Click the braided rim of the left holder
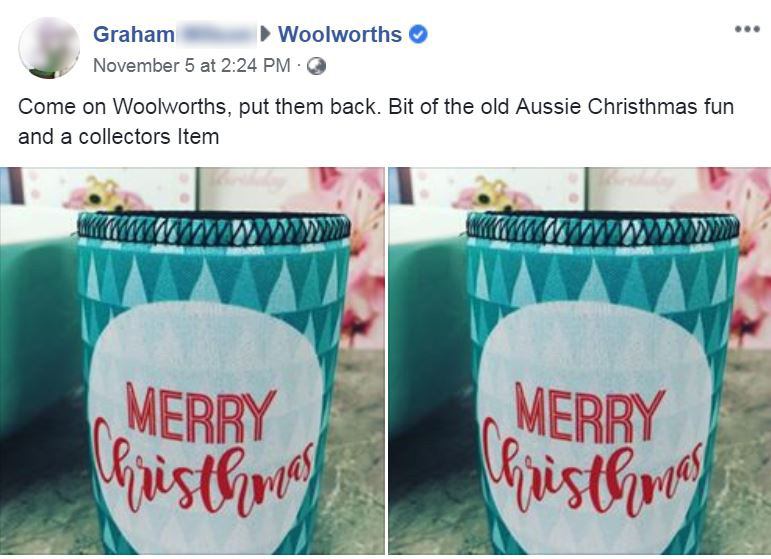 (x=214, y=228)
